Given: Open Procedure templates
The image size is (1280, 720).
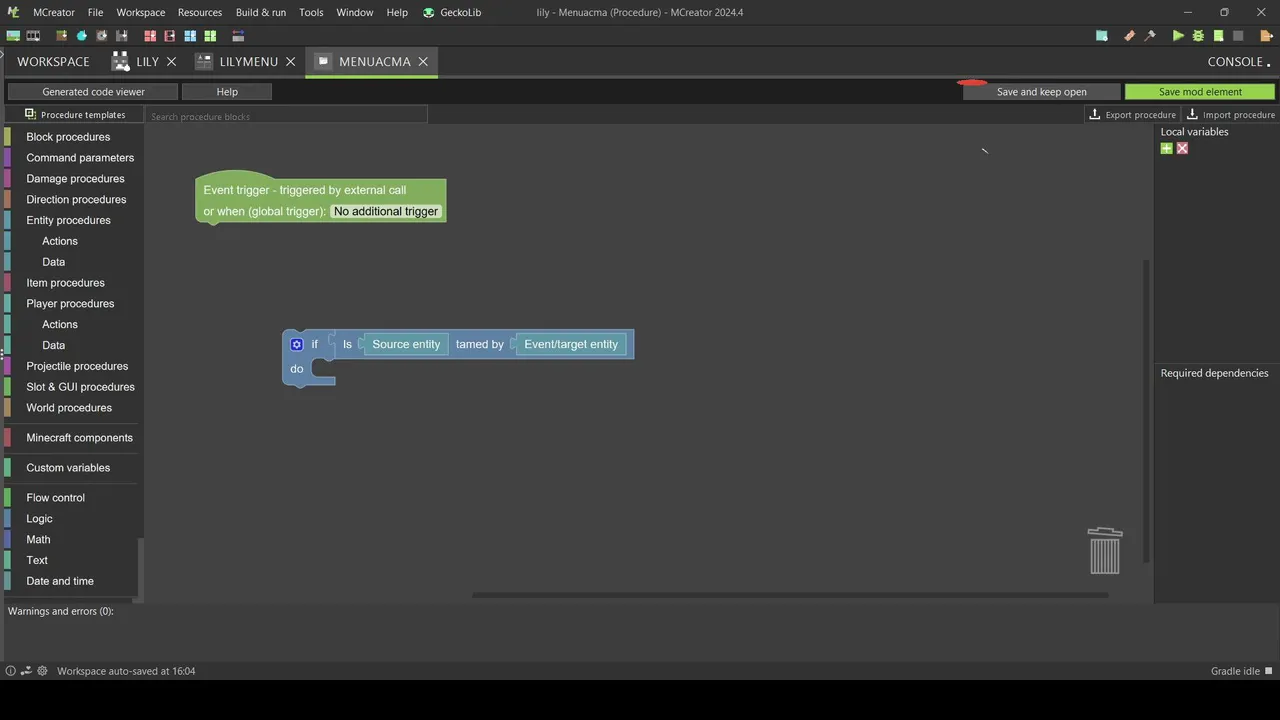Looking at the screenshot, I should [75, 114].
